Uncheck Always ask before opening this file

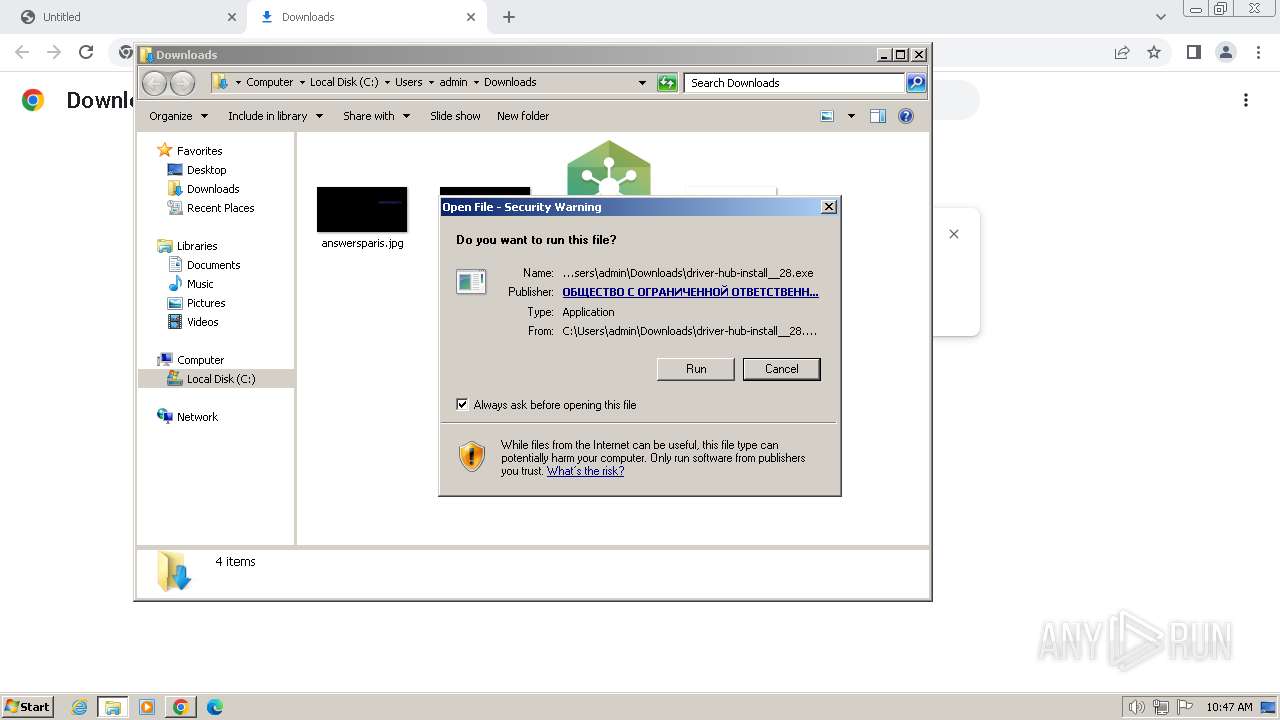[462, 405]
